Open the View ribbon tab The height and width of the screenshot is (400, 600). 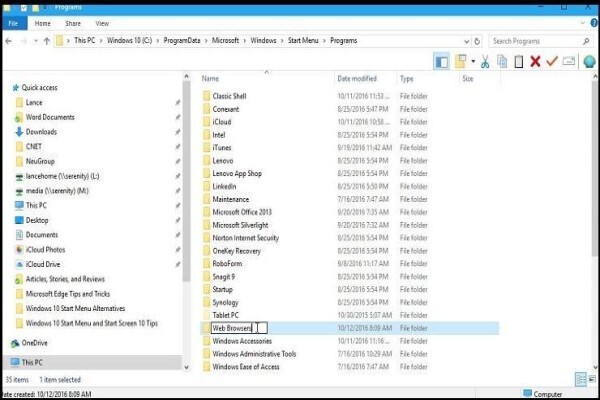click(102, 23)
